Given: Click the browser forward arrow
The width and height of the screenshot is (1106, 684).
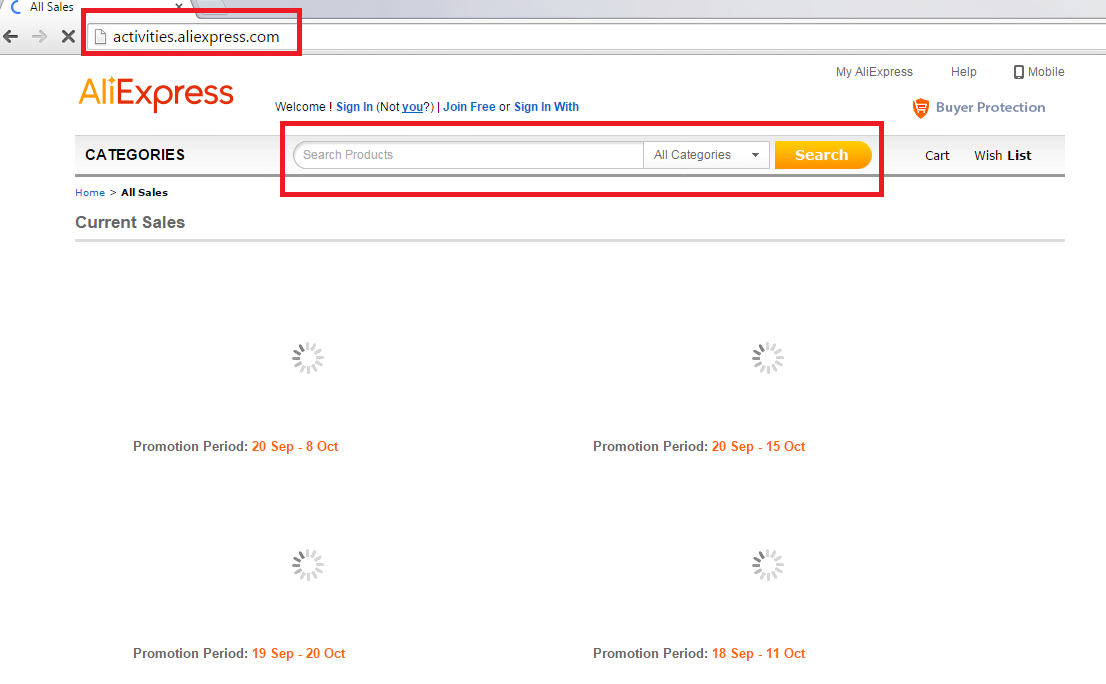Looking at the screenshot, I should coord(40,37).
